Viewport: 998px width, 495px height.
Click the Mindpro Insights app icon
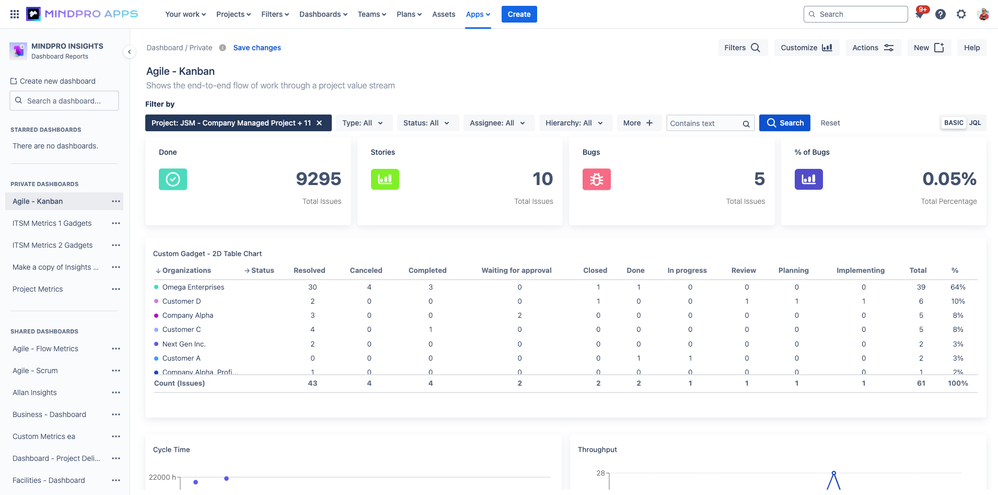pos(18,51)
